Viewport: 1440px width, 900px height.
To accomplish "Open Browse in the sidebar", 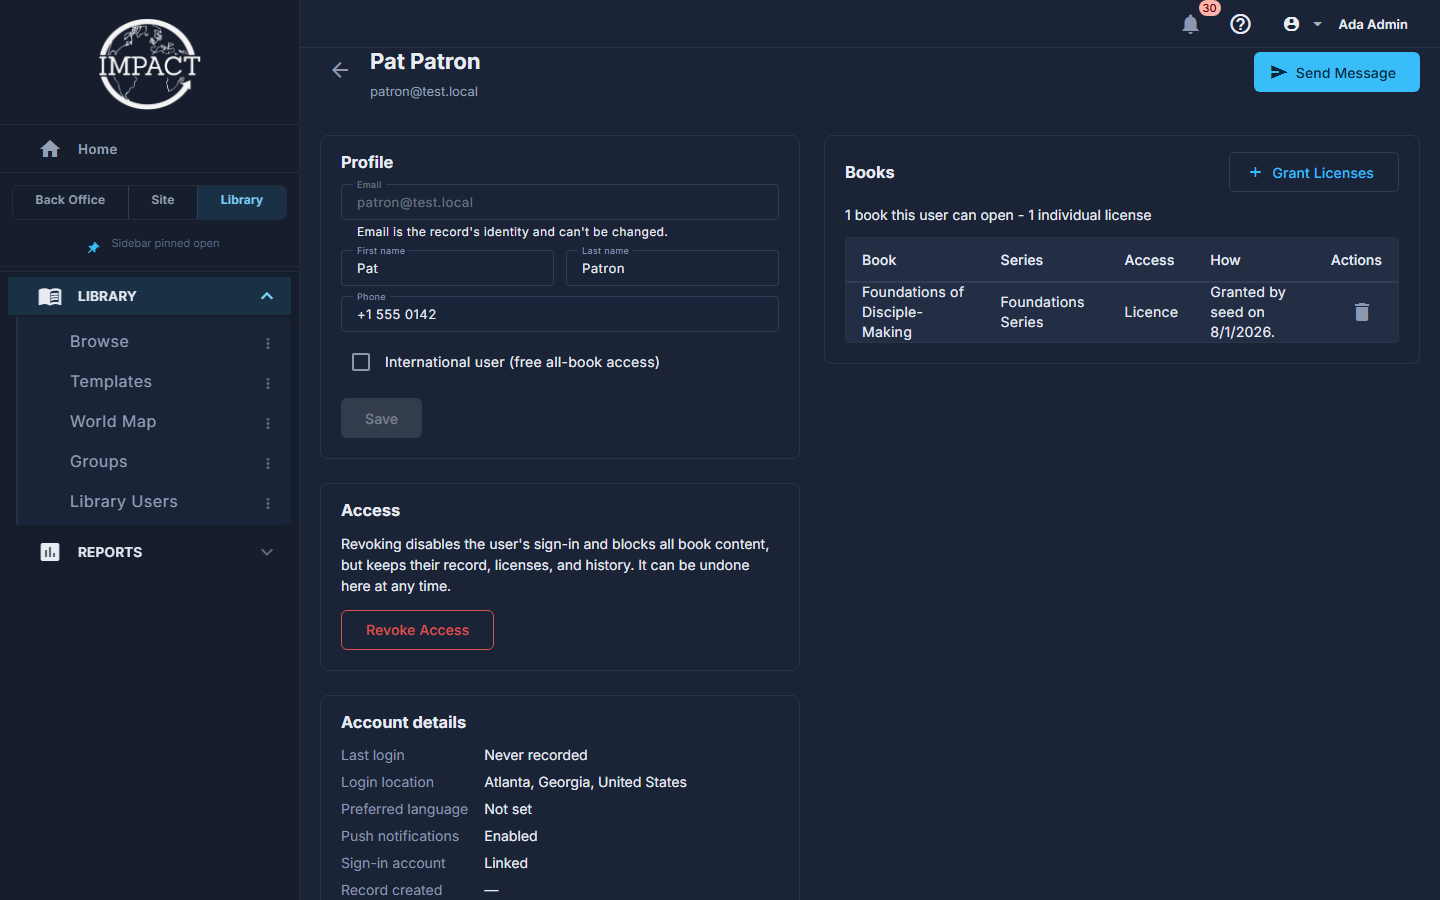I will click(x=99, y=342).
